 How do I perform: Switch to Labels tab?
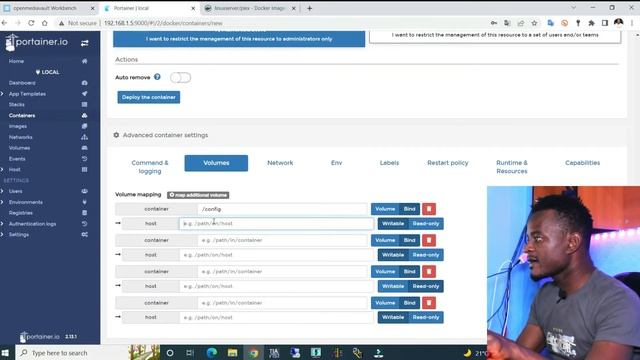coord(389,163)
